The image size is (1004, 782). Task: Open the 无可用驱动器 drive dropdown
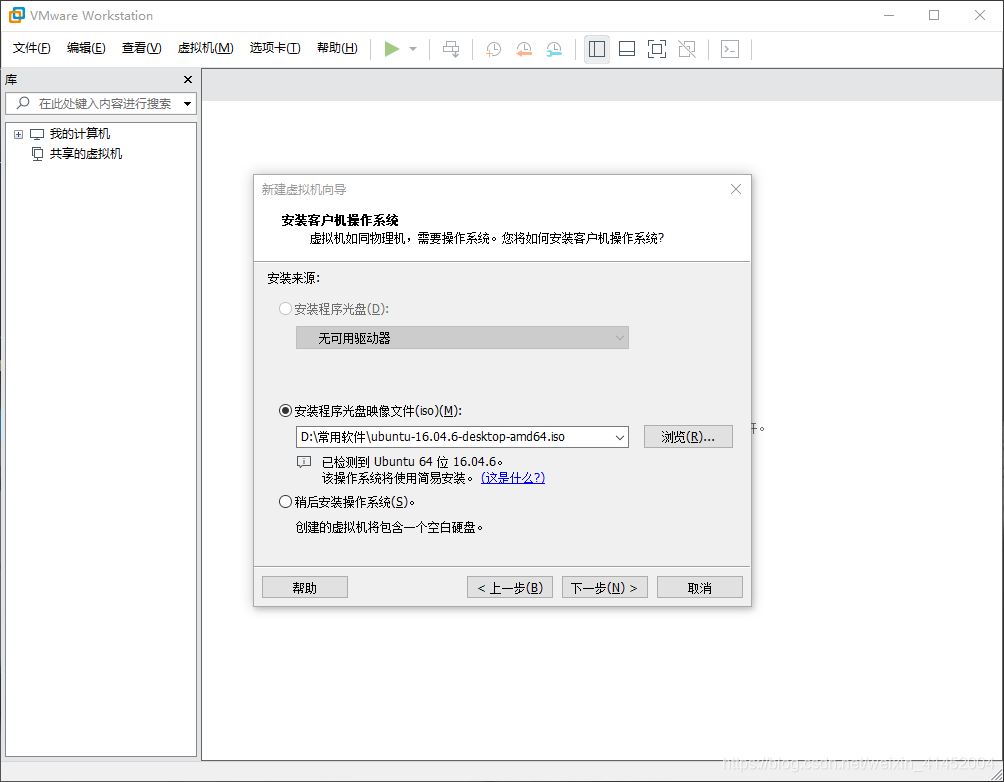coord(620,337)
